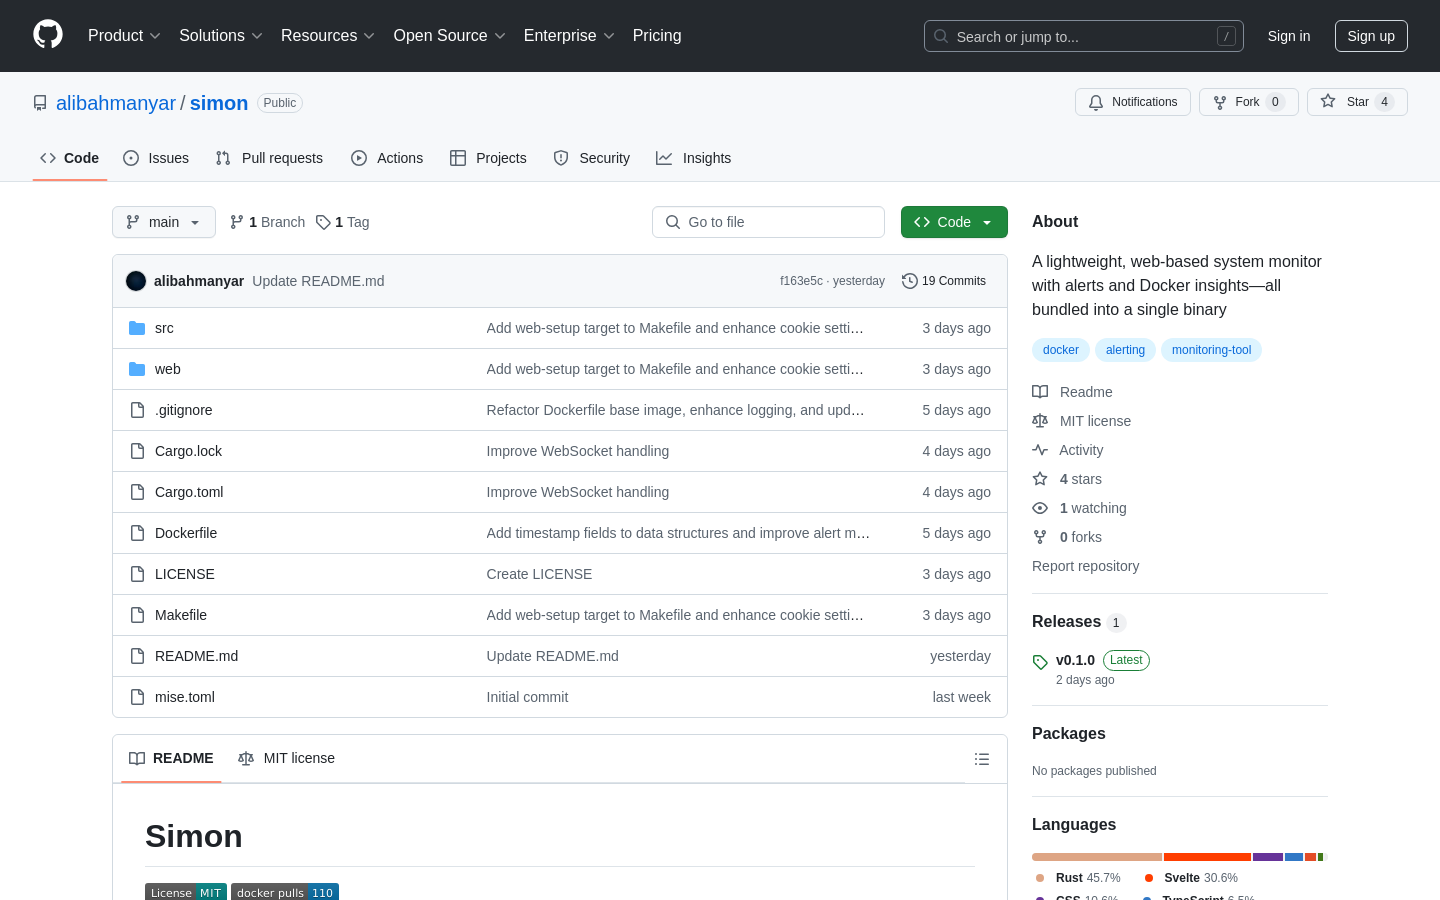Image resolution: width=1440 pixels, height=900 pixels.
Task: Click the purple CSS language bar segment
Action: 1268,857
